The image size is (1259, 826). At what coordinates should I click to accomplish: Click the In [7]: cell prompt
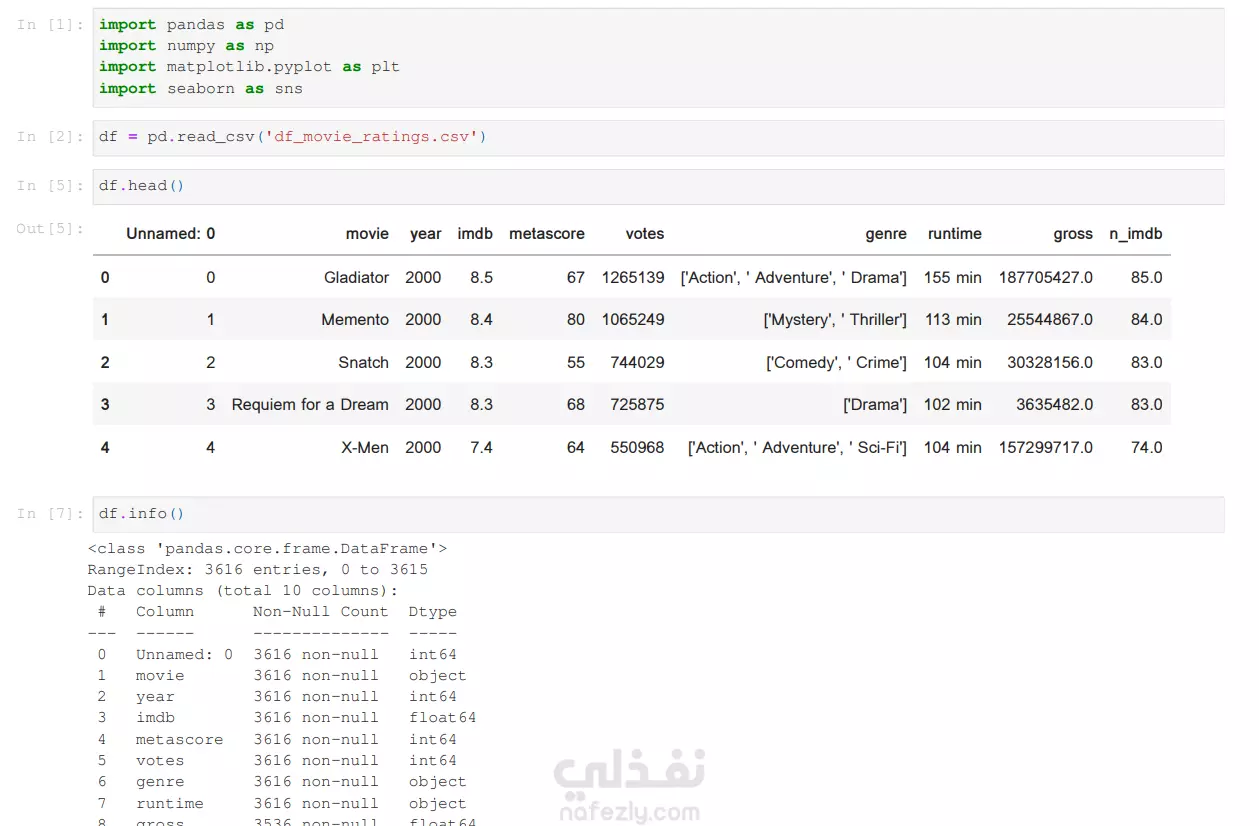51,513
